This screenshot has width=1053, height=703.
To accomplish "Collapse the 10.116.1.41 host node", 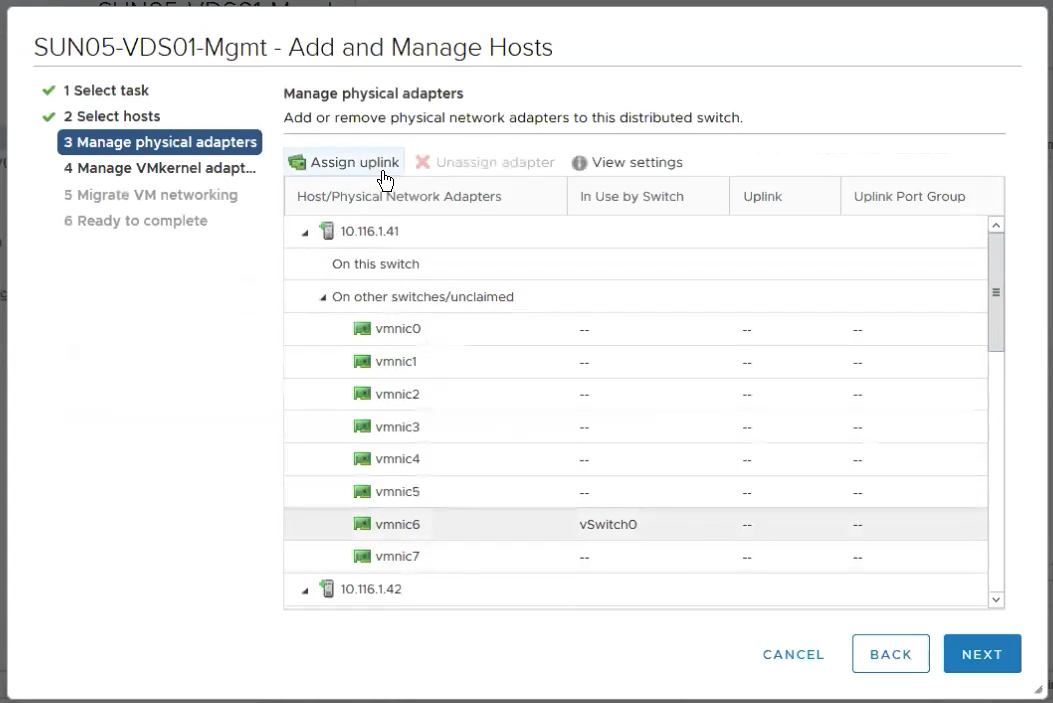I will (305, 232).
